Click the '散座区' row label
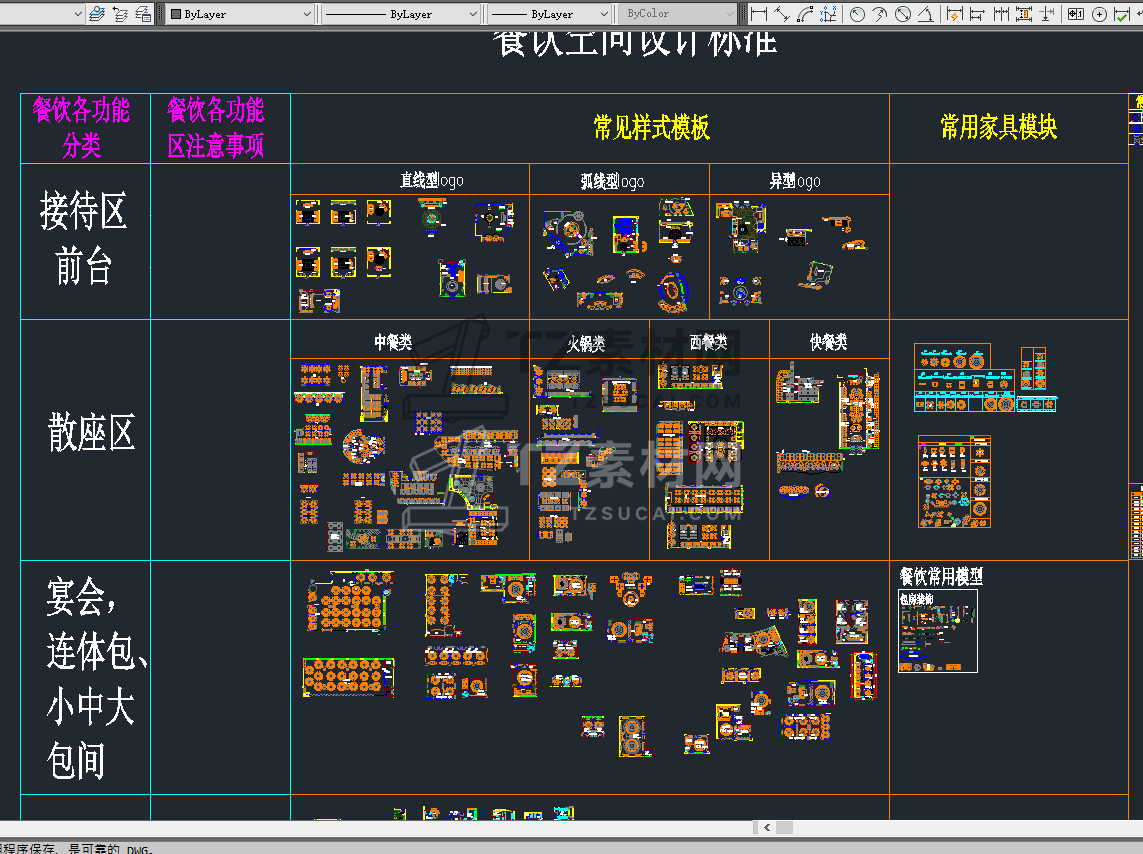This screenshot has width=1143, height=854. (x=91, y=432)
